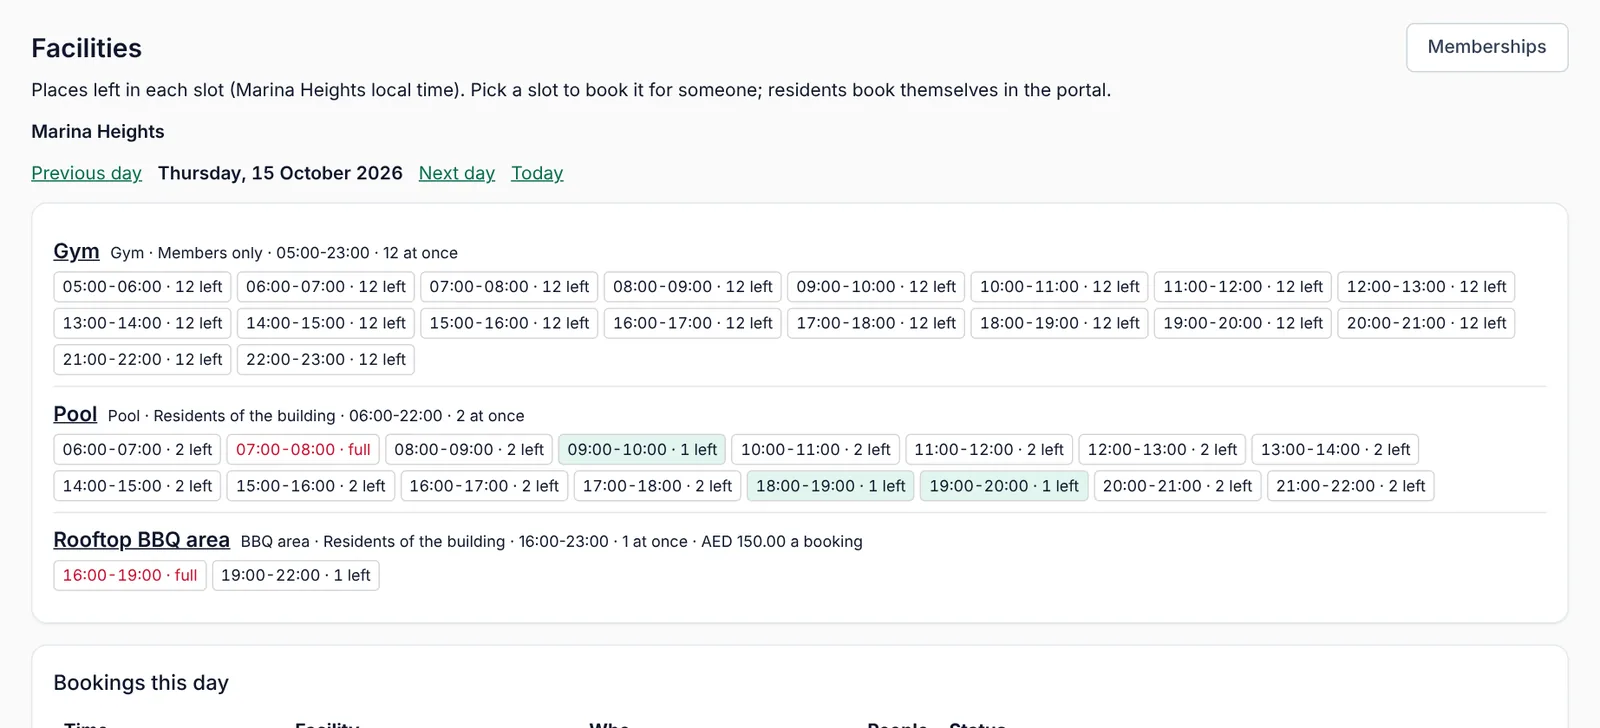Select Pool 19:00-20:00 with 1 left
This screenshot has width=1600, height=728.
pyautogui.click(x=1004, y=486)
